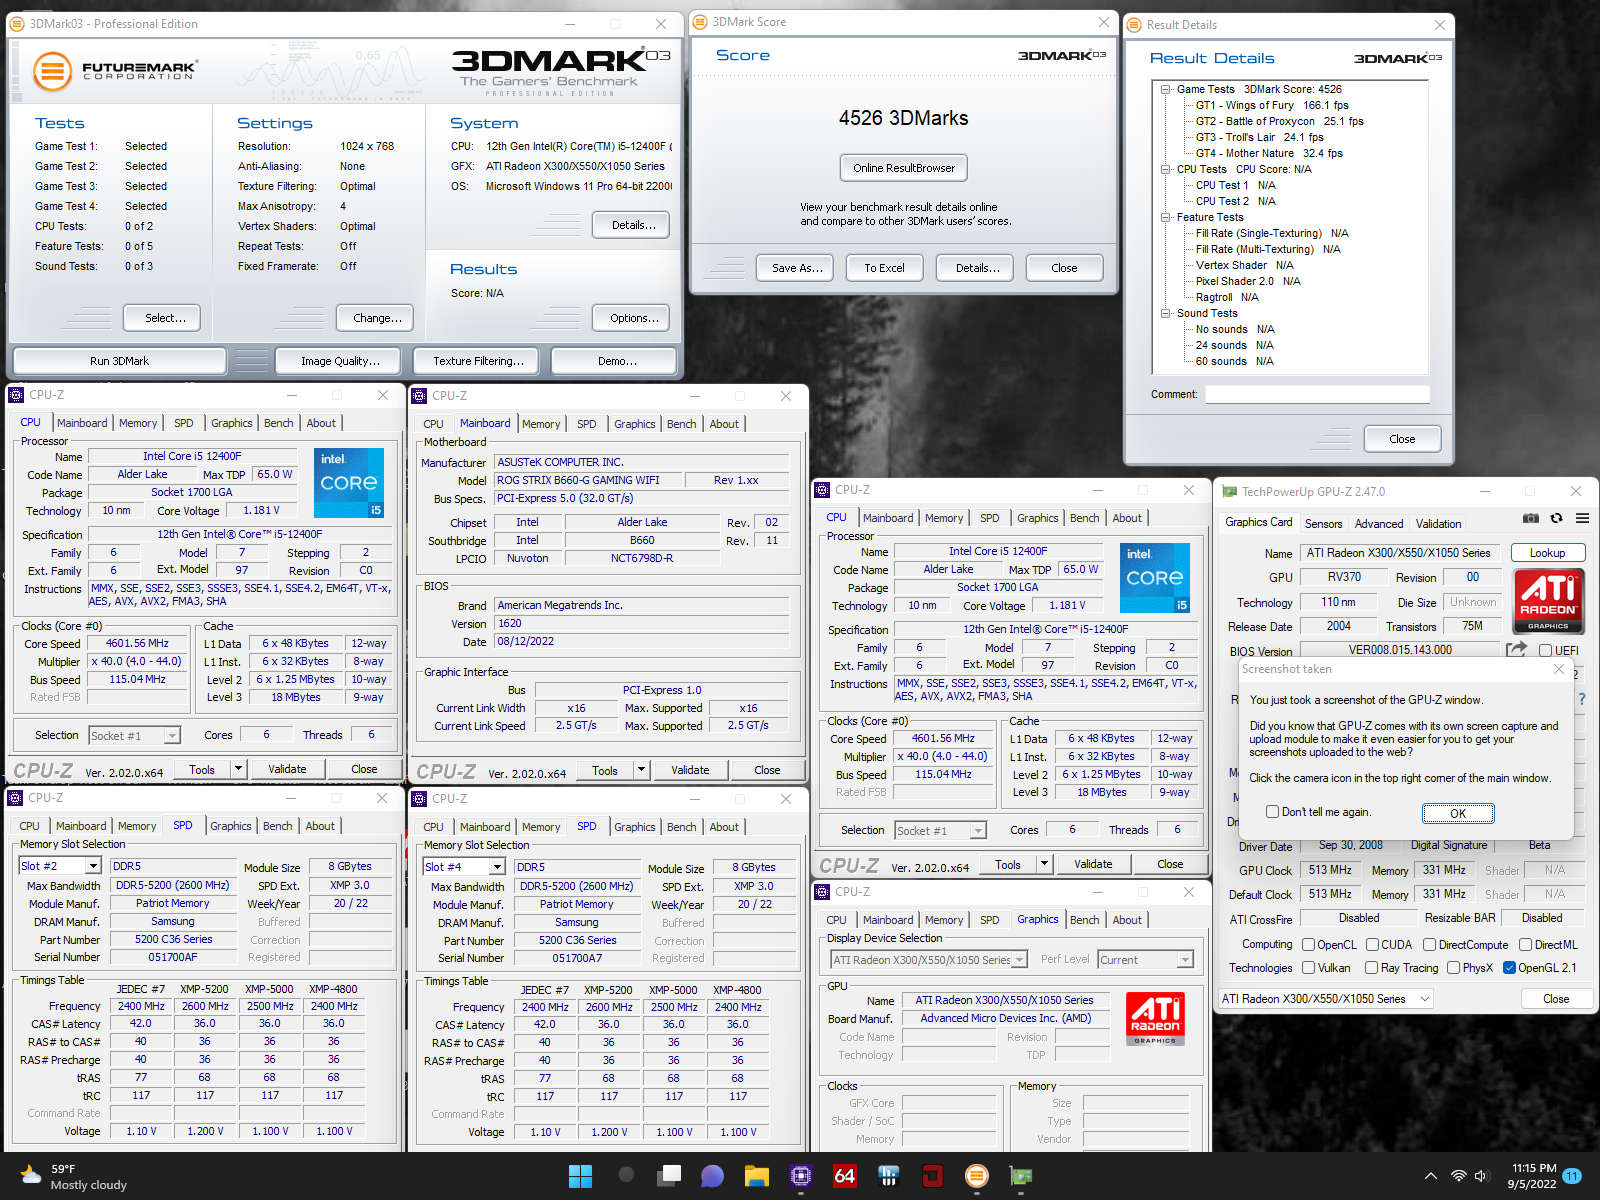Toggle the CUDA checkbox
Screen dimensions: 1600x1200
pos(1373,945)
